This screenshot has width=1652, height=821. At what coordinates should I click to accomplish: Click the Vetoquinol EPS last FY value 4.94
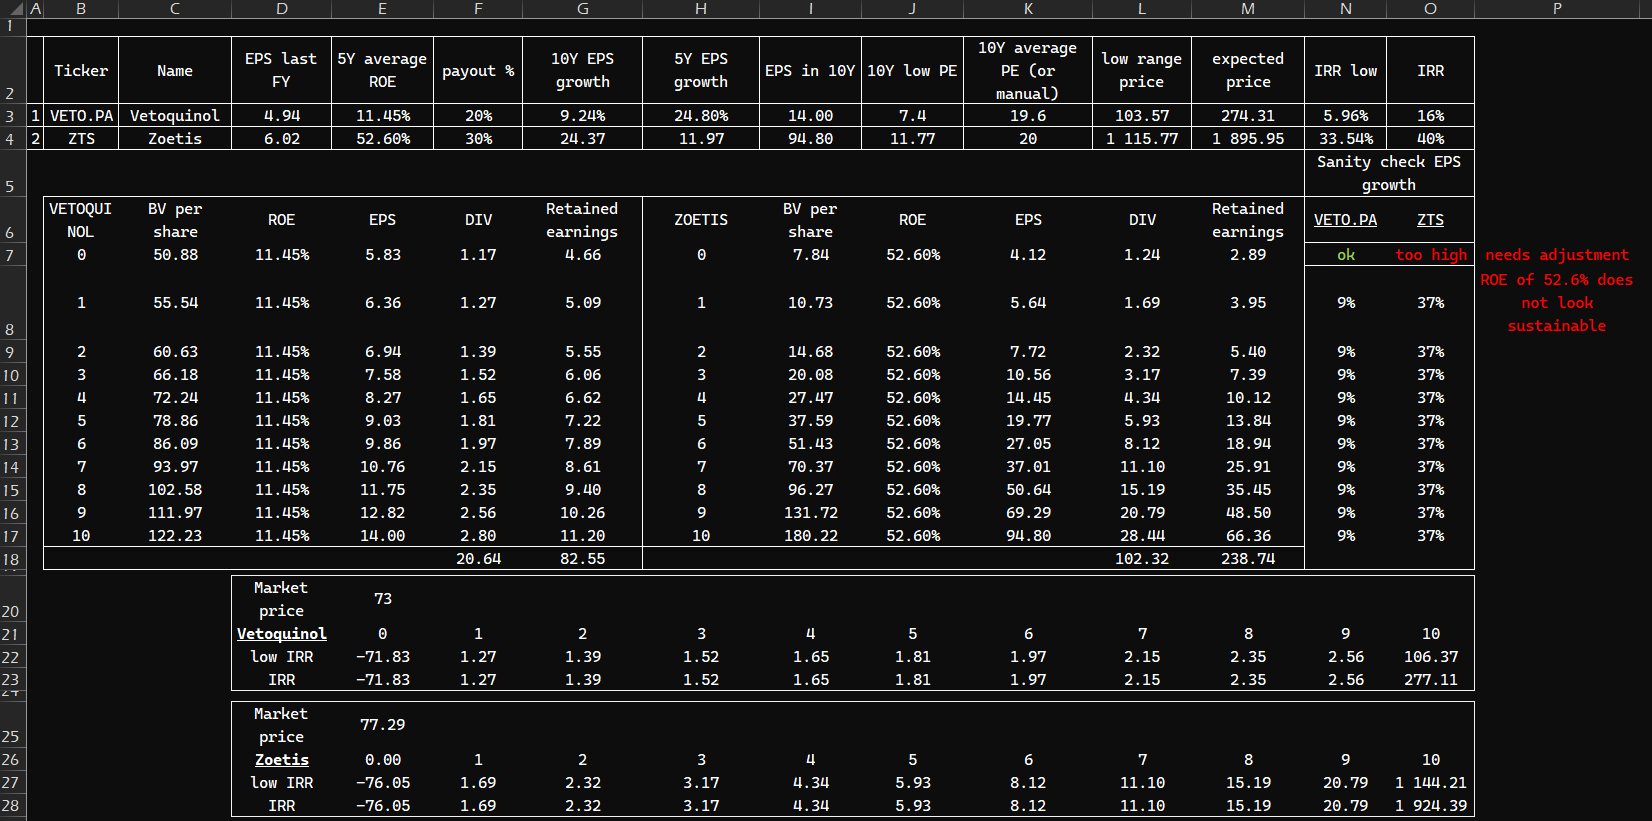(x=281, y=116)
